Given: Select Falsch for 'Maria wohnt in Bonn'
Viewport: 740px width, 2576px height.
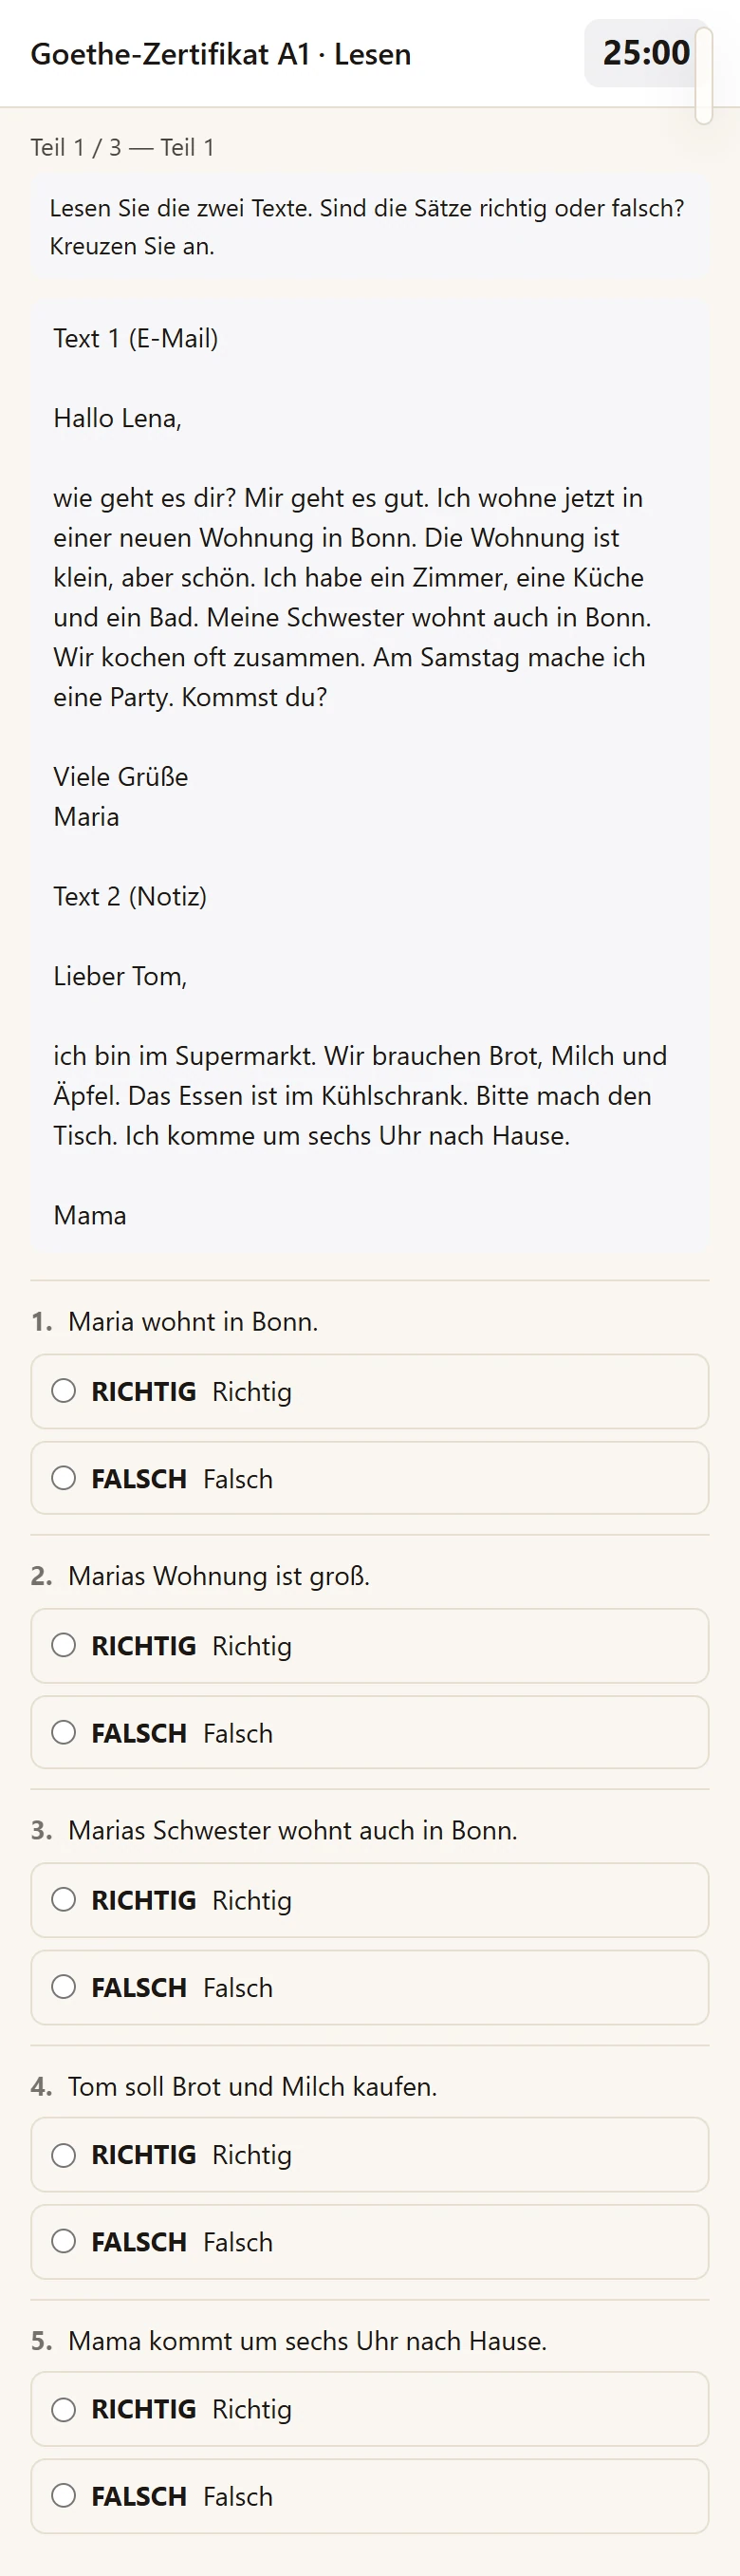Looking at the screenshot, I should point(369,1478).
